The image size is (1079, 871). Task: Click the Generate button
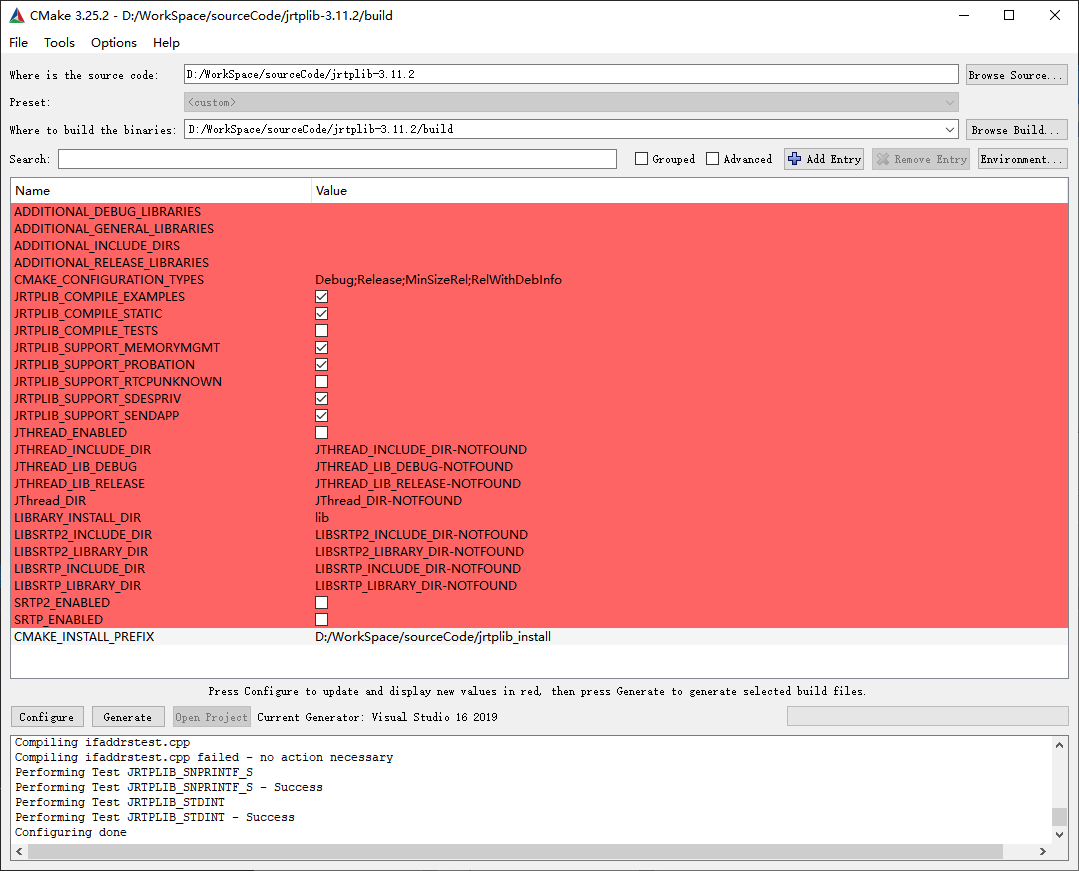[x=128, y=717]
